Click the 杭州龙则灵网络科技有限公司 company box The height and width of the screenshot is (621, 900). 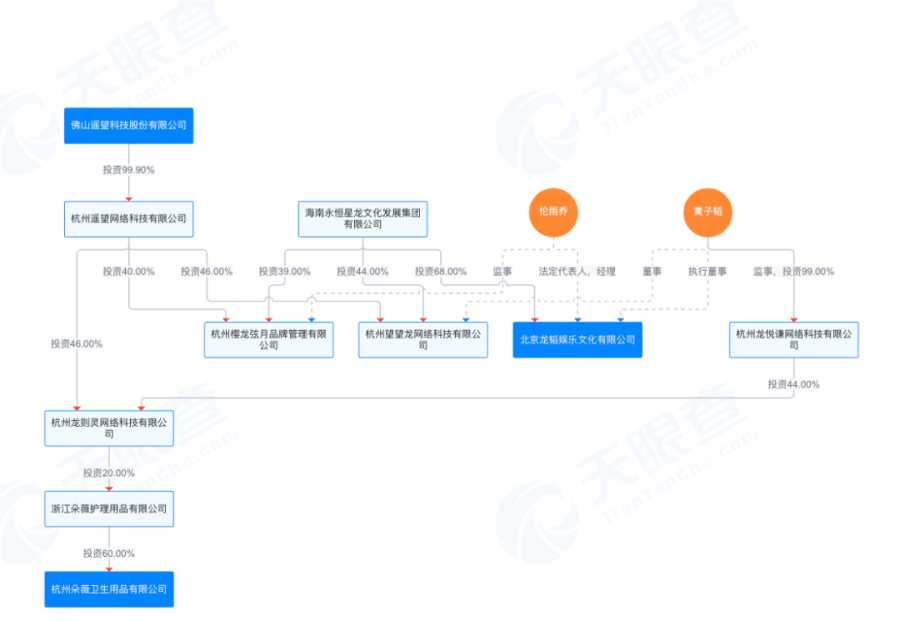pyautogui.click(x=110, y=428)
